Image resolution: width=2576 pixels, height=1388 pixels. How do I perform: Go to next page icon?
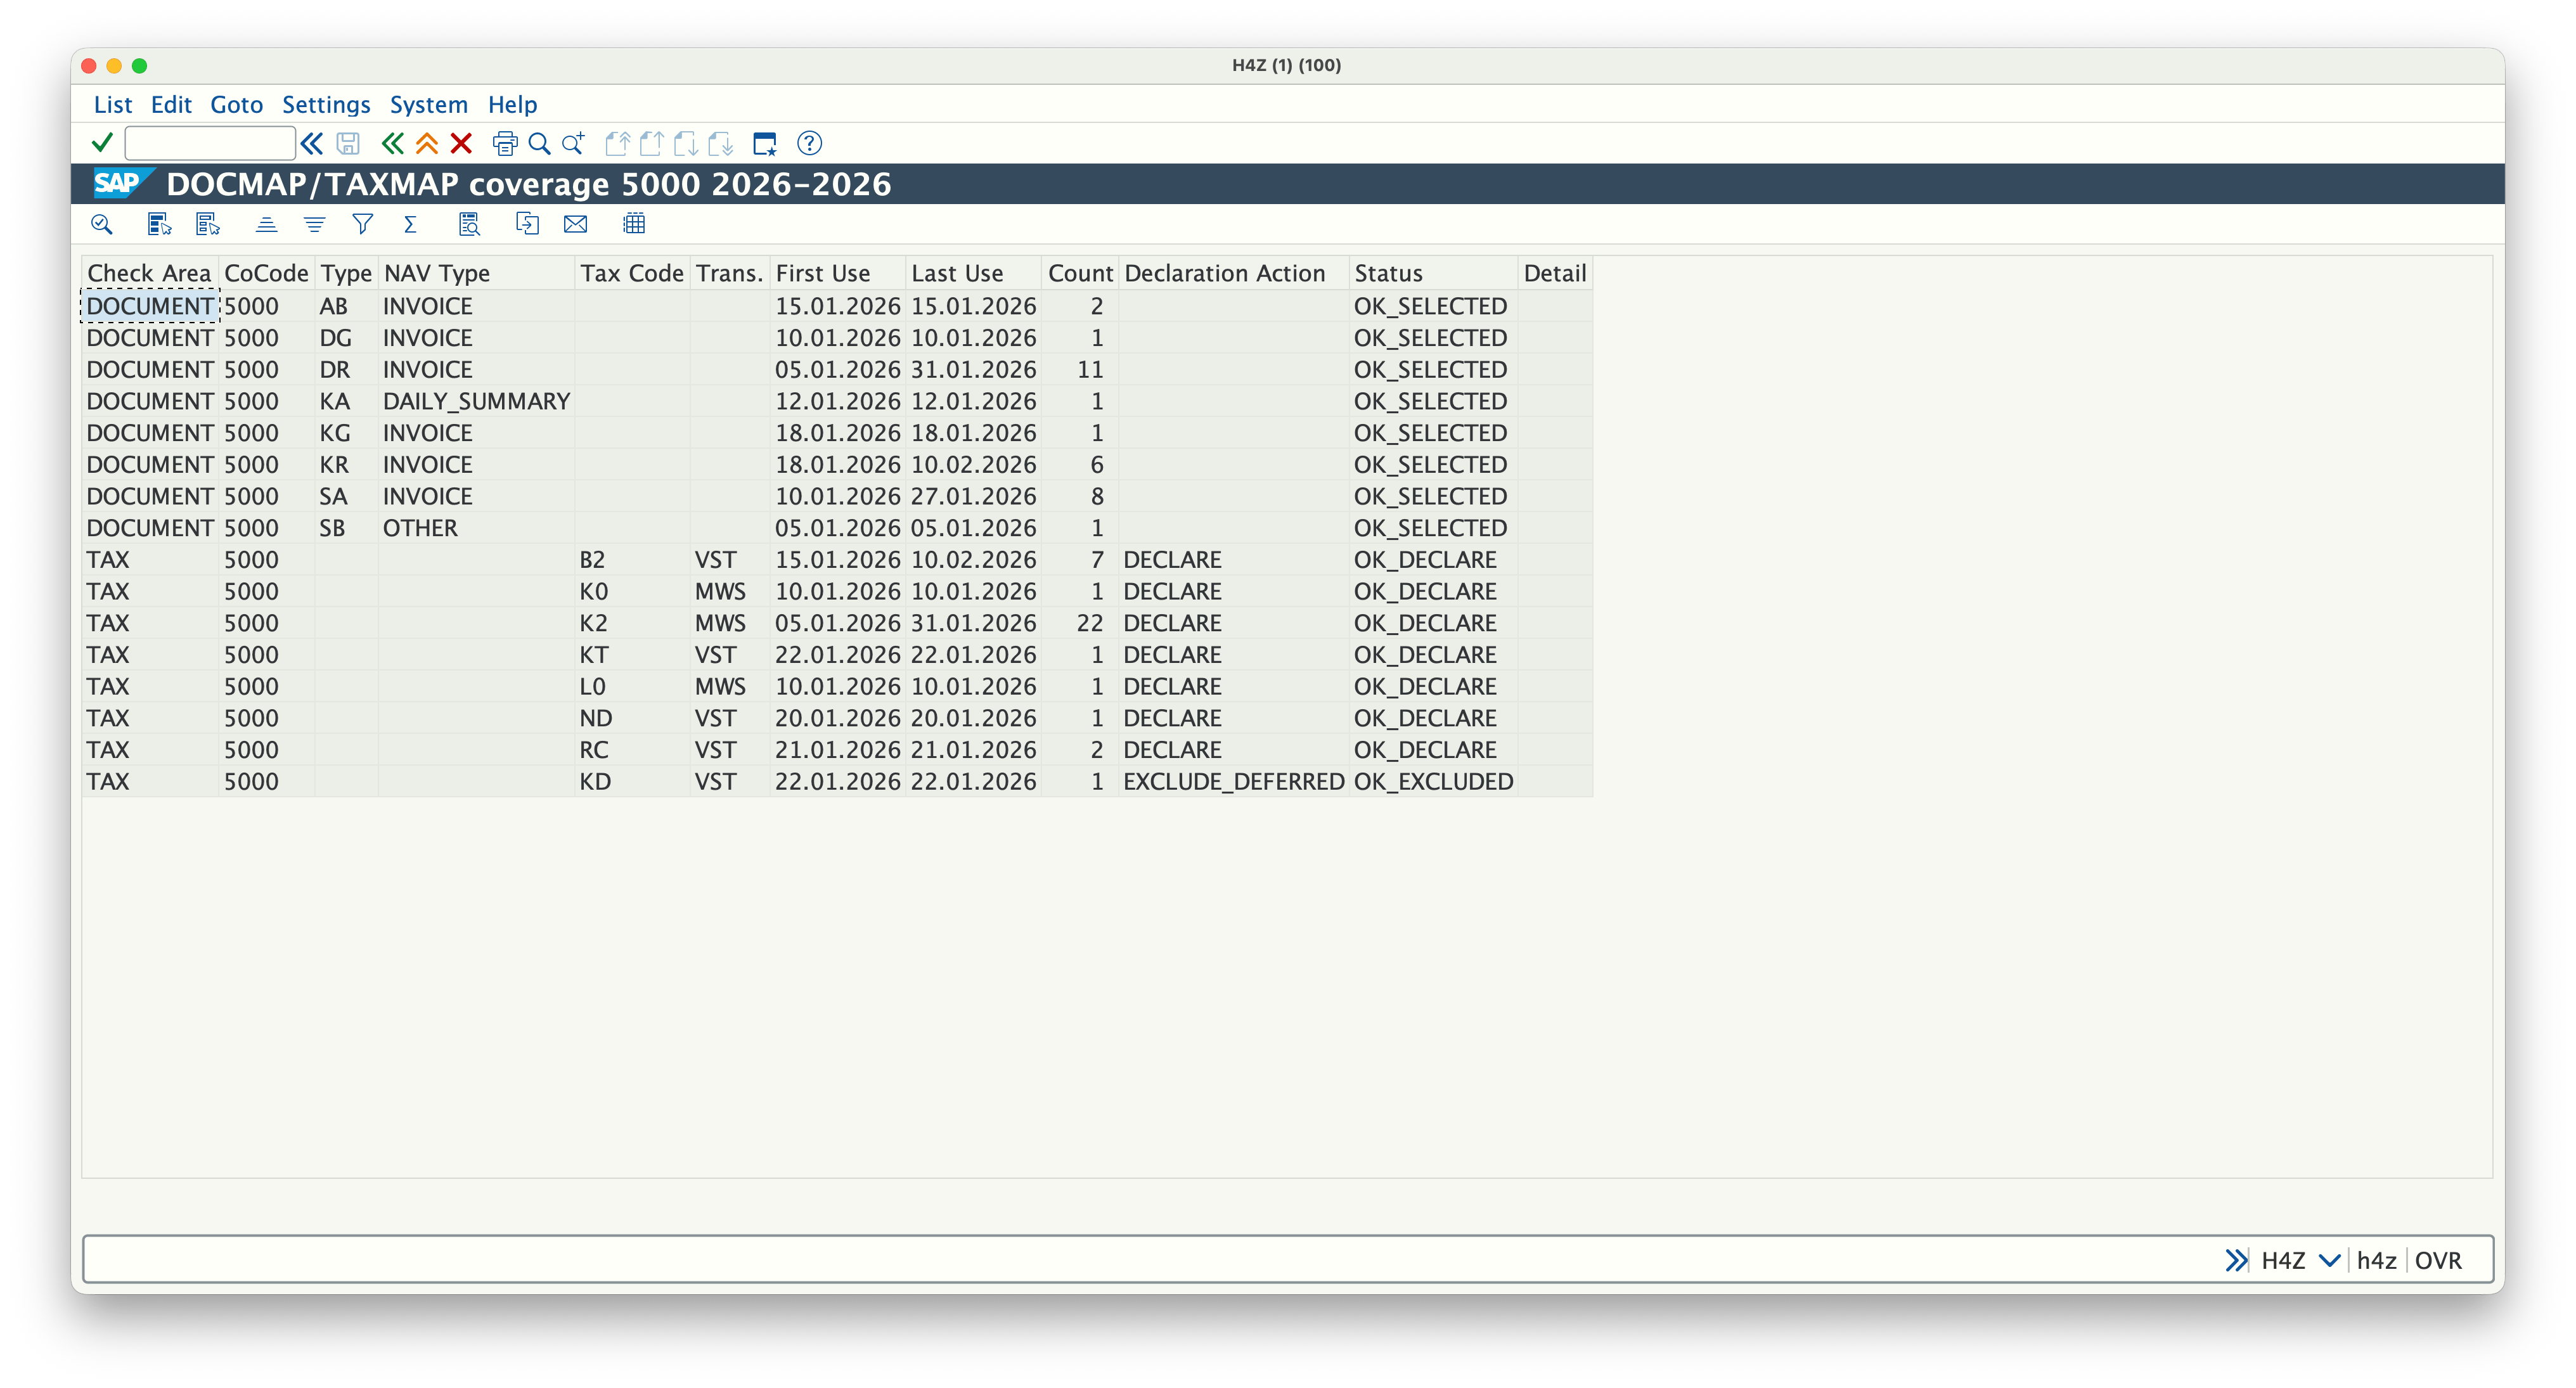(686, 143)
